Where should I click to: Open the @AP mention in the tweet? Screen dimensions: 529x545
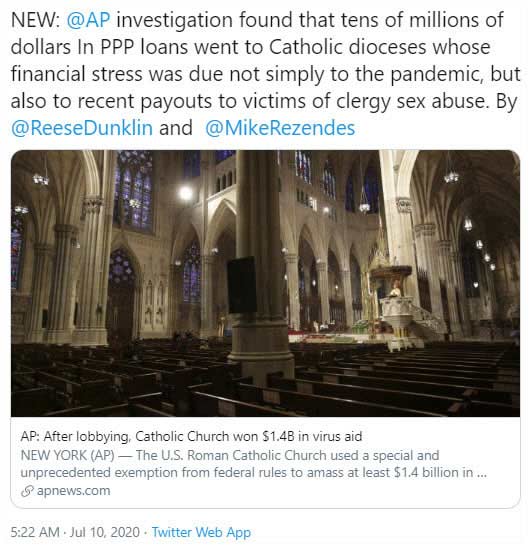88,20
